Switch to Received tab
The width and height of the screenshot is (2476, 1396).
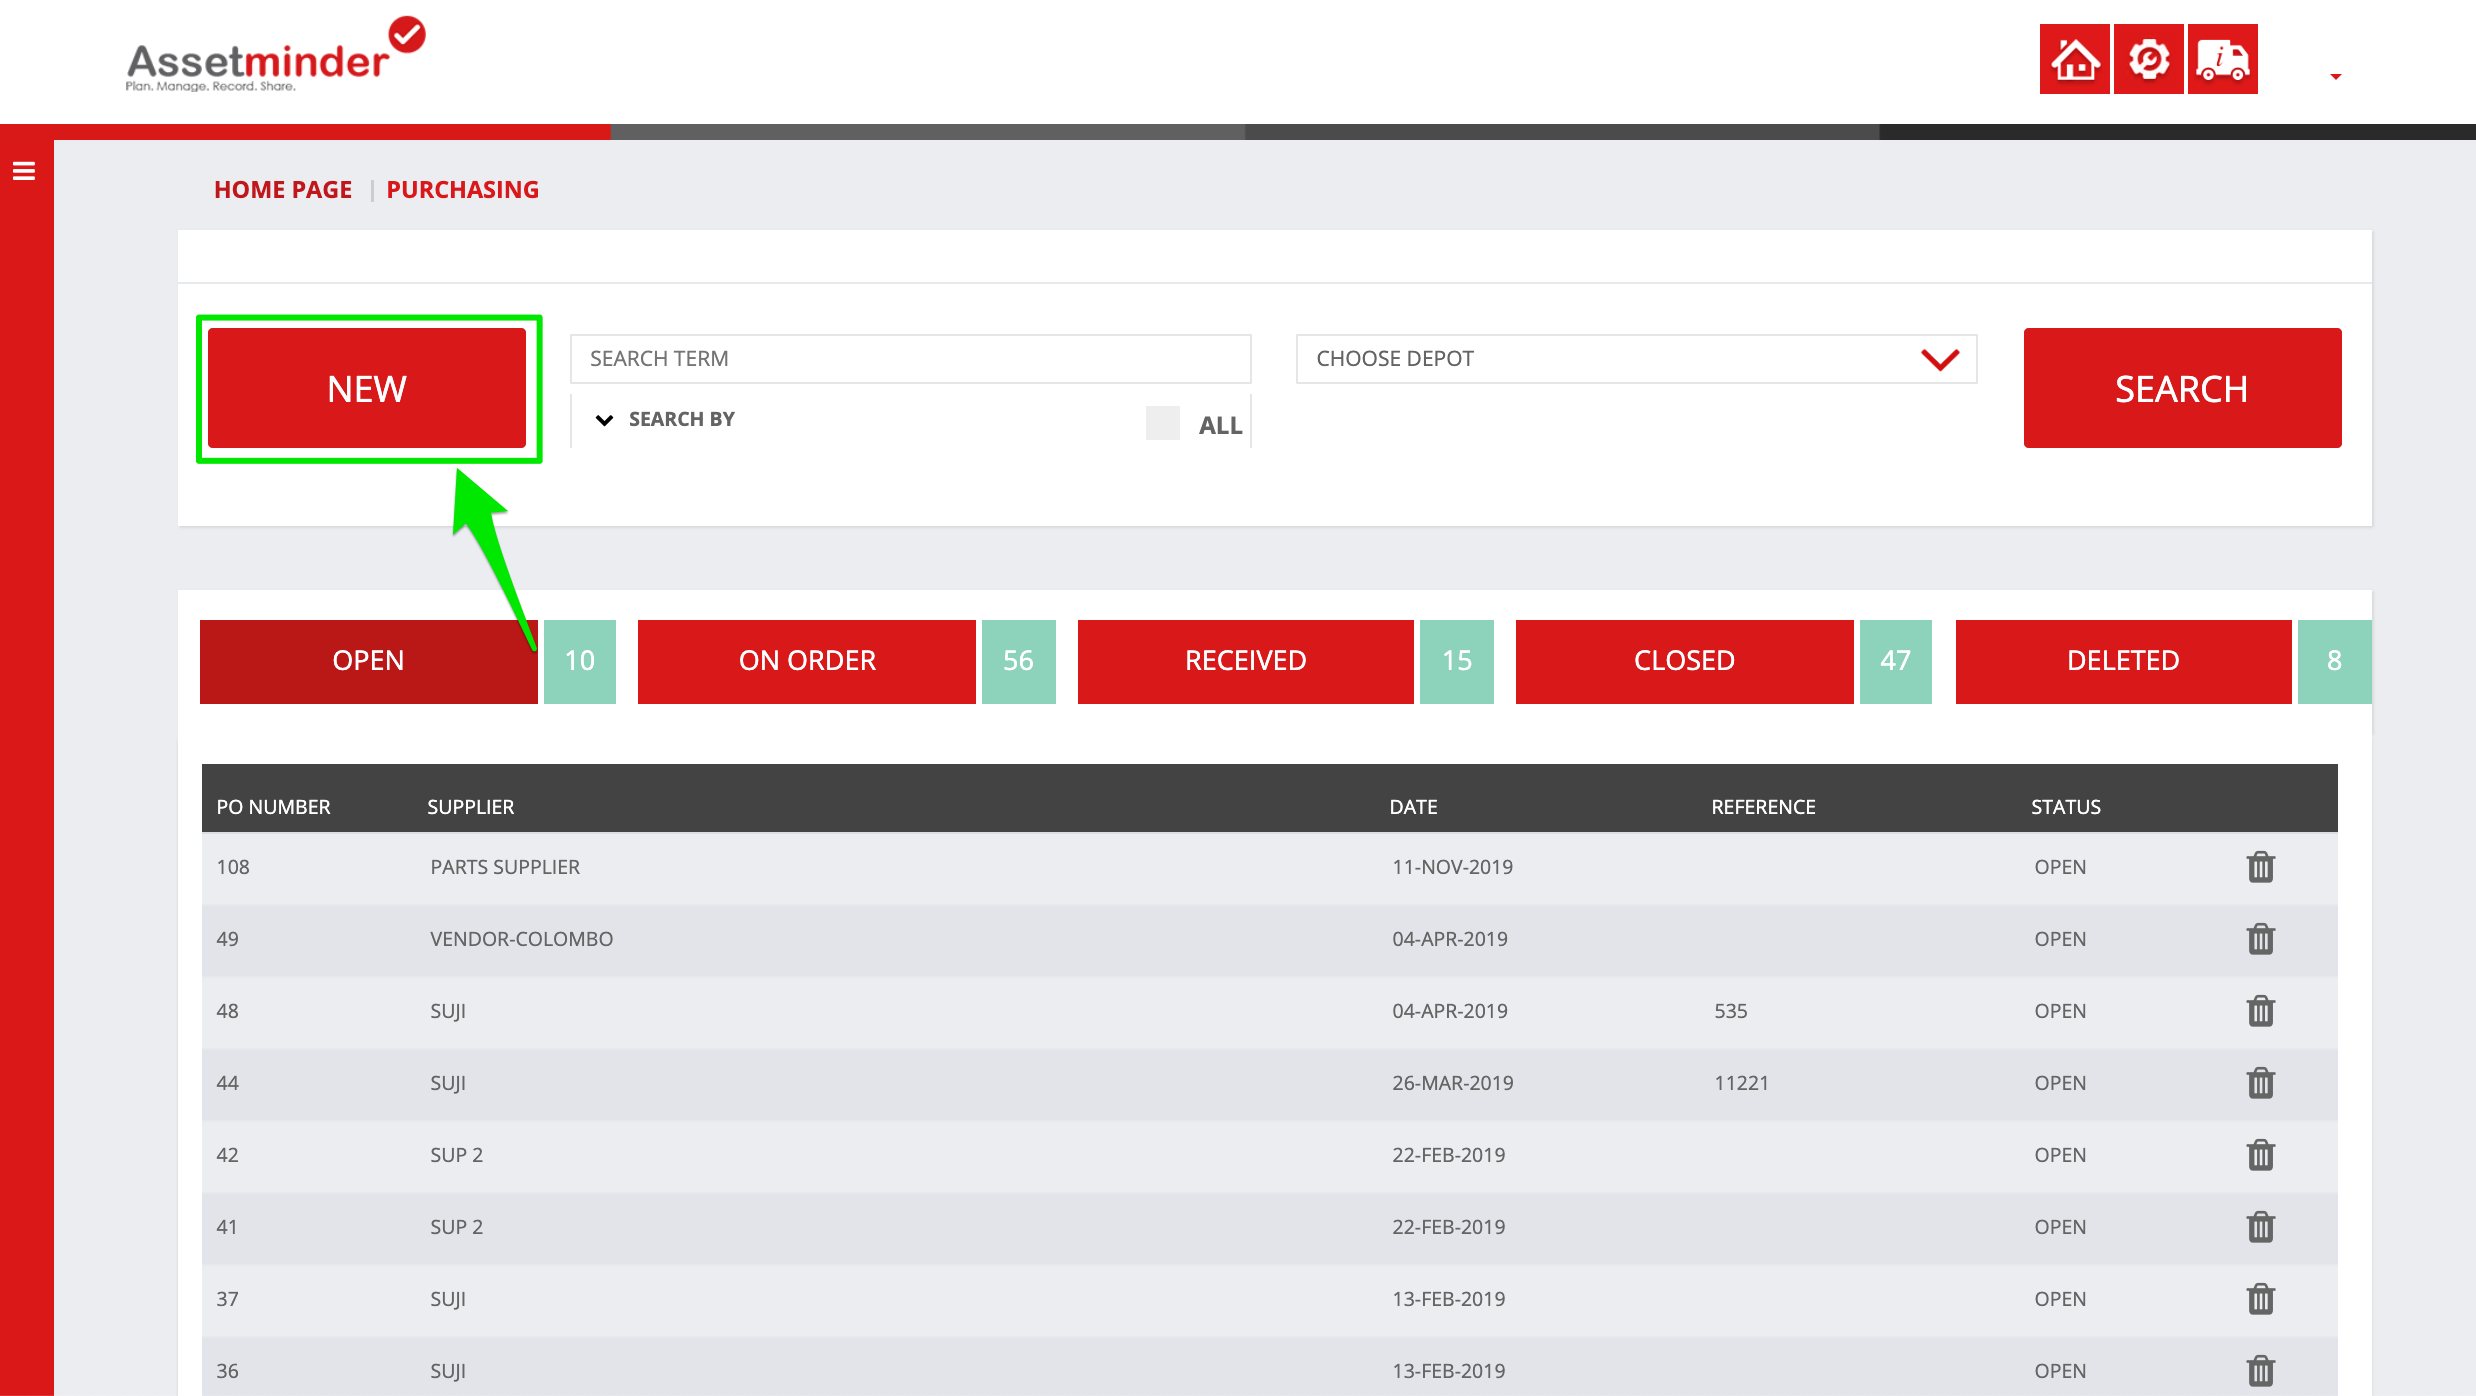[1245, 661]
